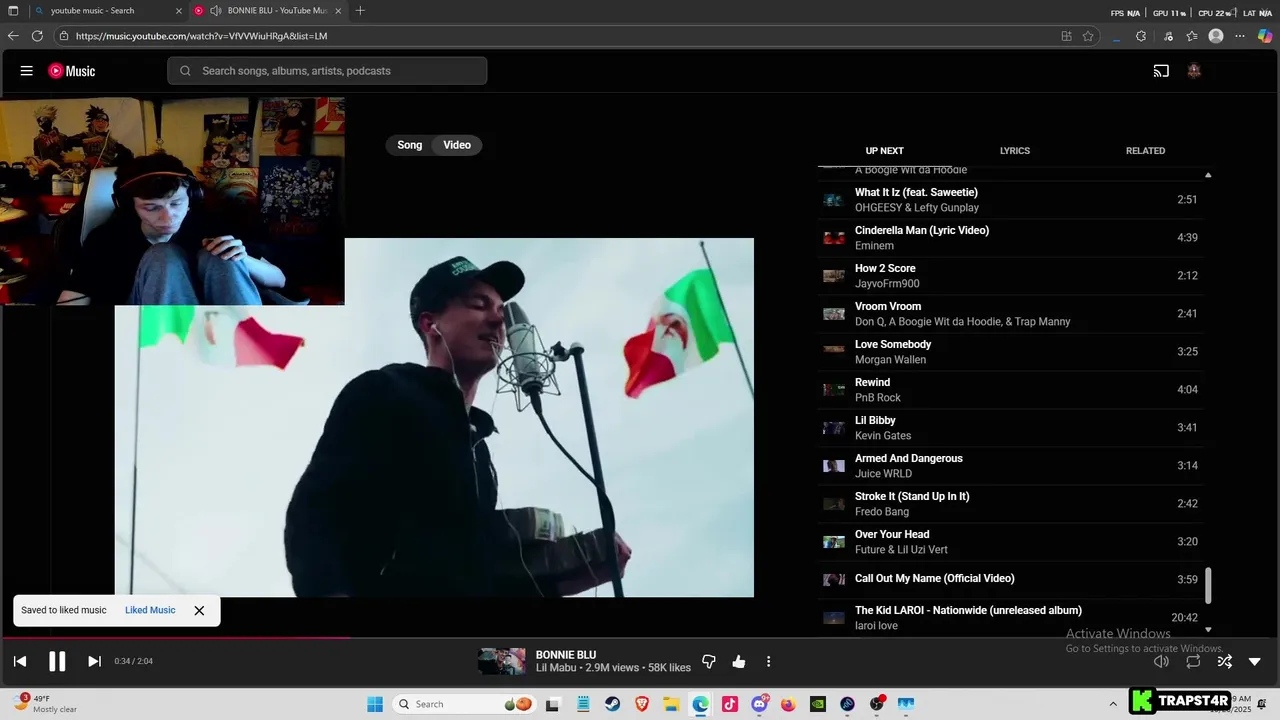Image resolution: width=1280 pixels, height=720 pixels.
Task: Refresh the page with the reload icon
Action: point(37,36)
